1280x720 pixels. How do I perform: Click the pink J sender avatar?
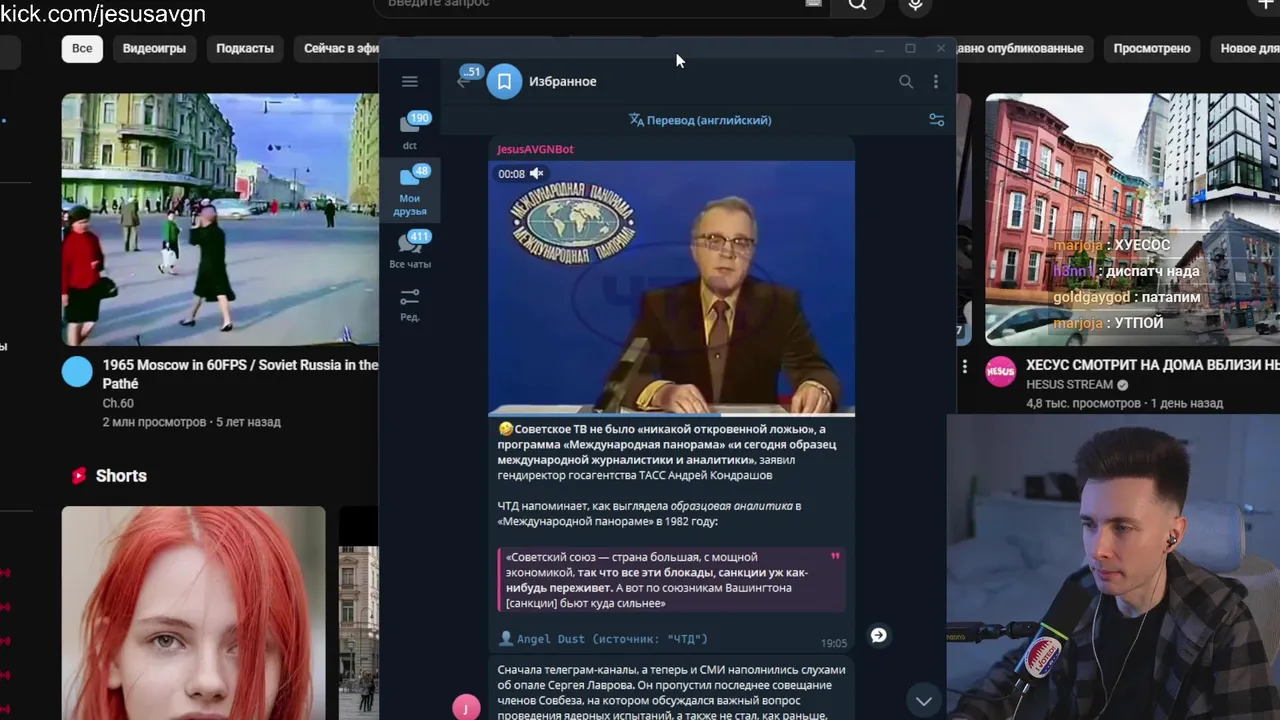point(466,707)
